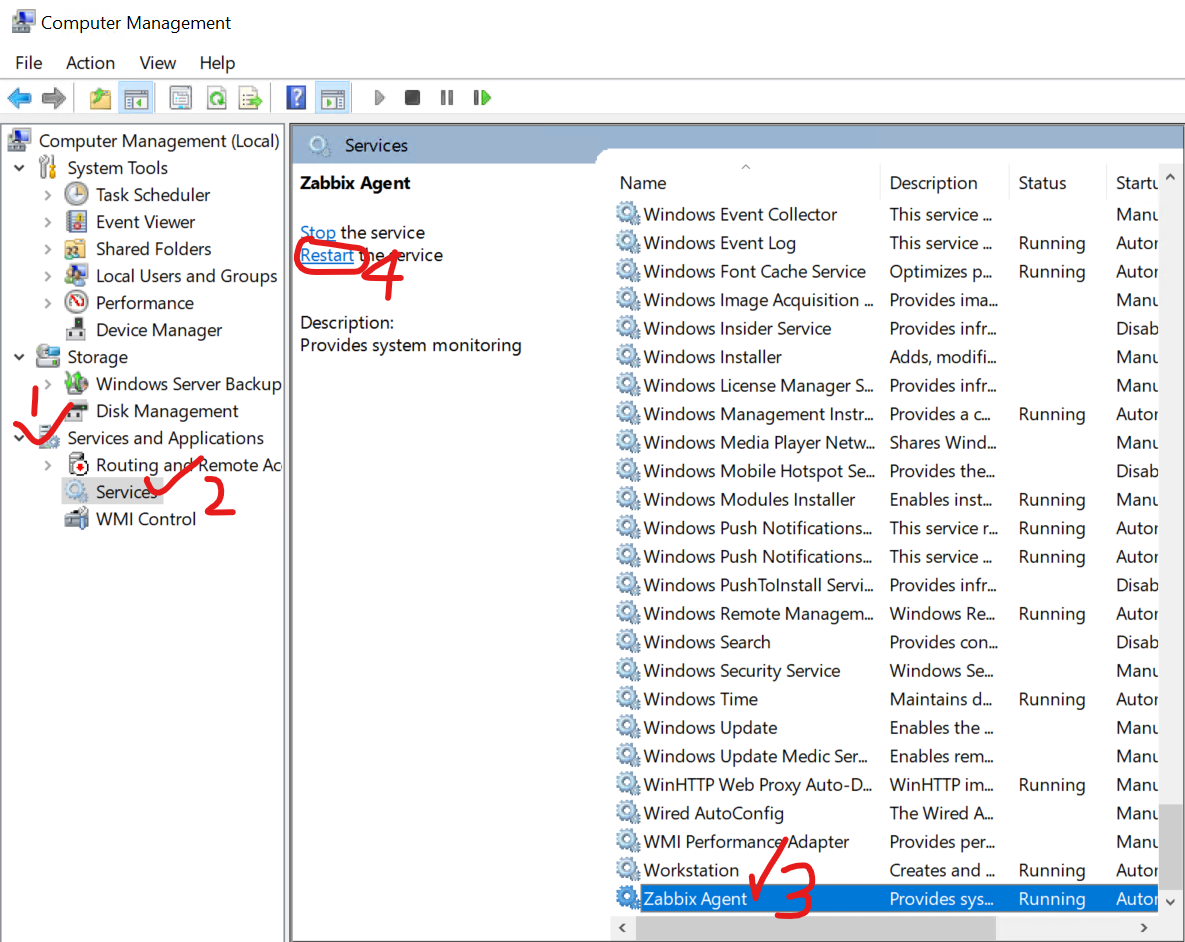This screenshot has height=942, width=1185.
Task: Select Routing and Remote Access node
Action: pos(189,465)
